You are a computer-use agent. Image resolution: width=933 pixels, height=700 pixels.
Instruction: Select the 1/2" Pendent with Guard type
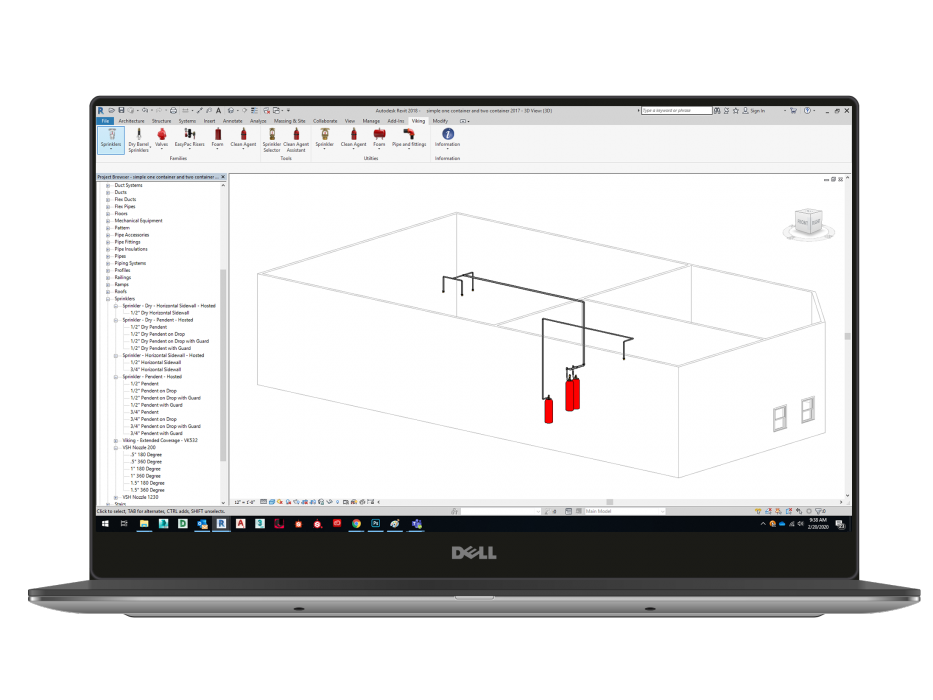[x=156, y=405]
